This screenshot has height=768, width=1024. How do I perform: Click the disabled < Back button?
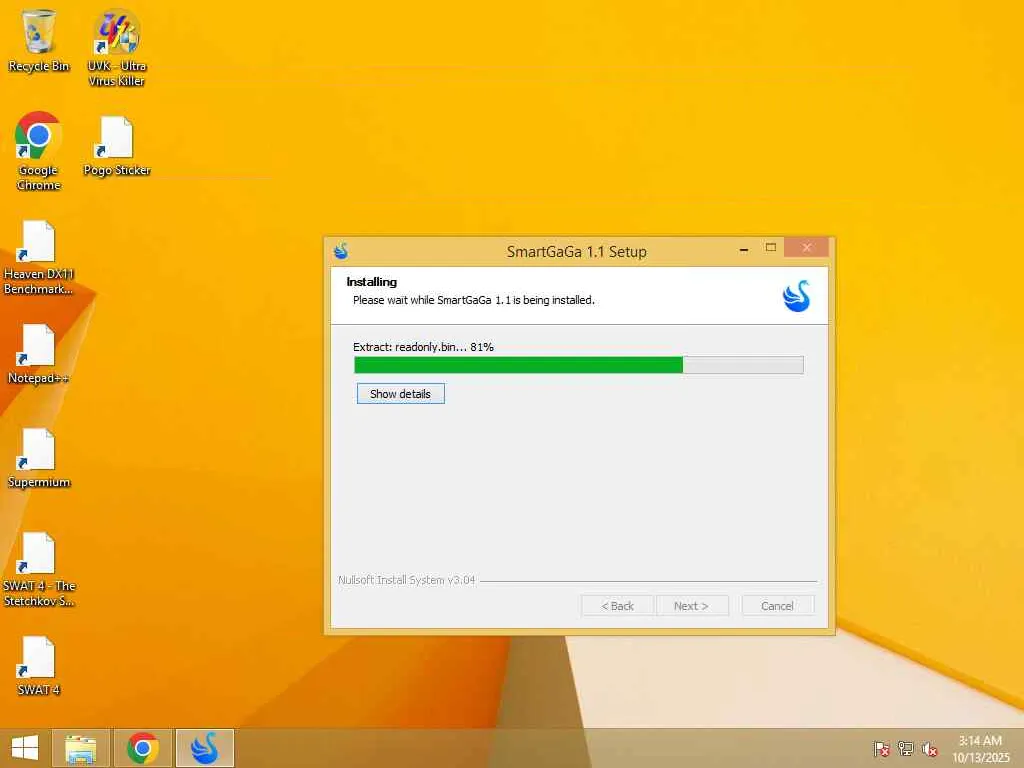click(617, 606)
